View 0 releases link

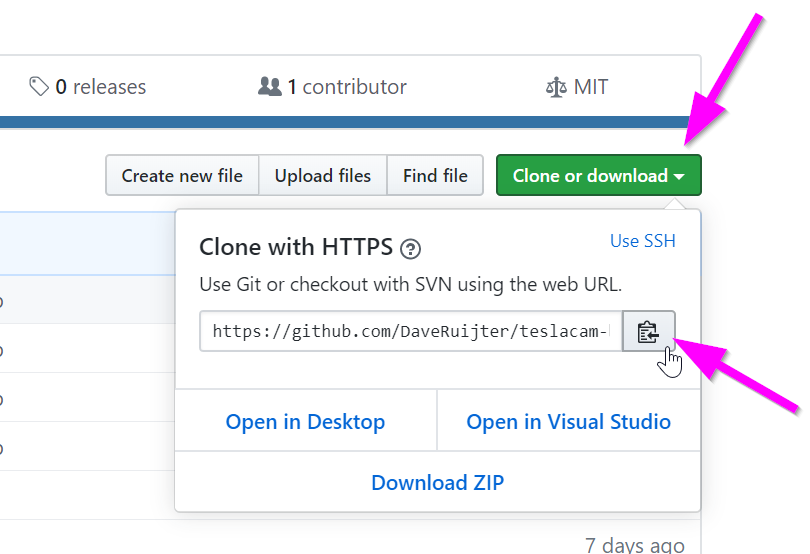(87, 87)
